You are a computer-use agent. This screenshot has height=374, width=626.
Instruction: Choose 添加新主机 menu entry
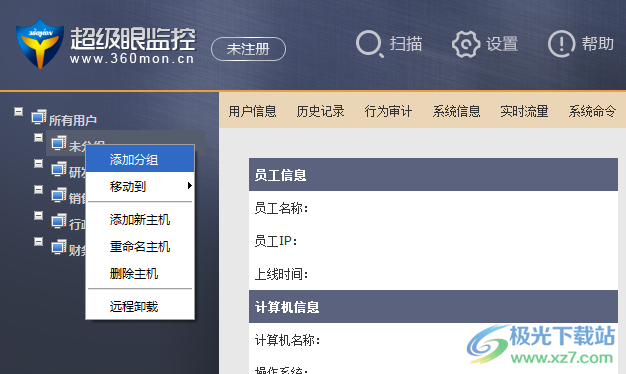[x=140, y=220]
